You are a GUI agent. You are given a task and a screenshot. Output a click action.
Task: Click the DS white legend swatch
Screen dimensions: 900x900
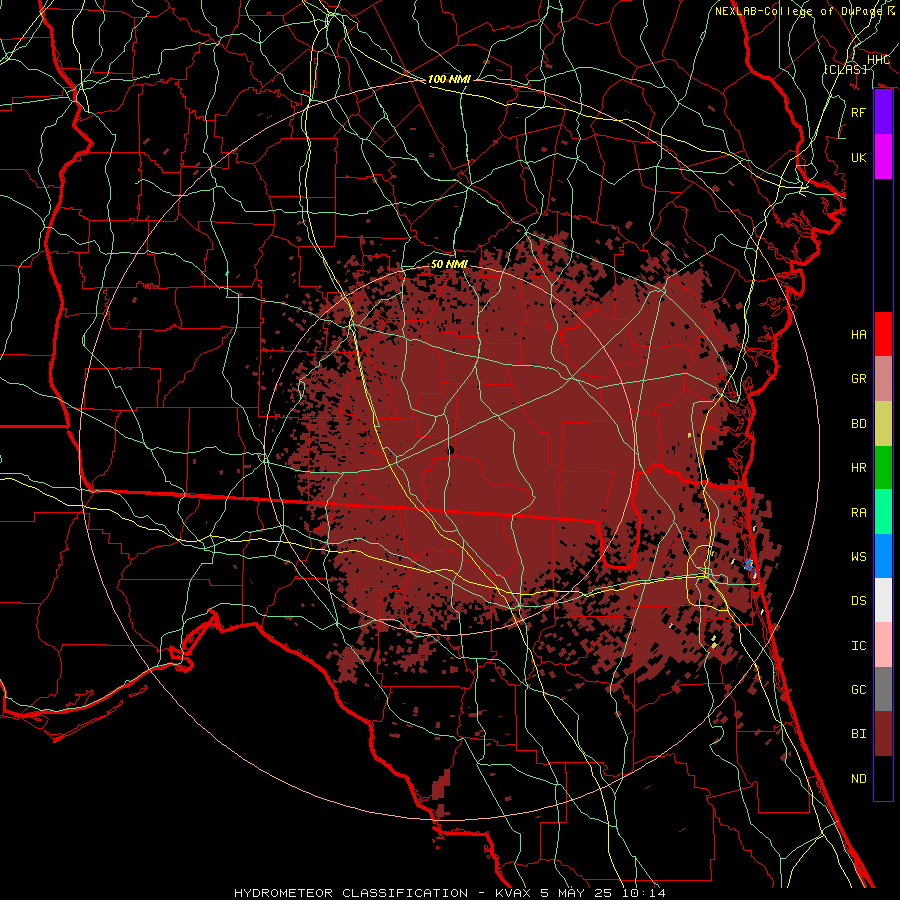[x=883, y=600]
